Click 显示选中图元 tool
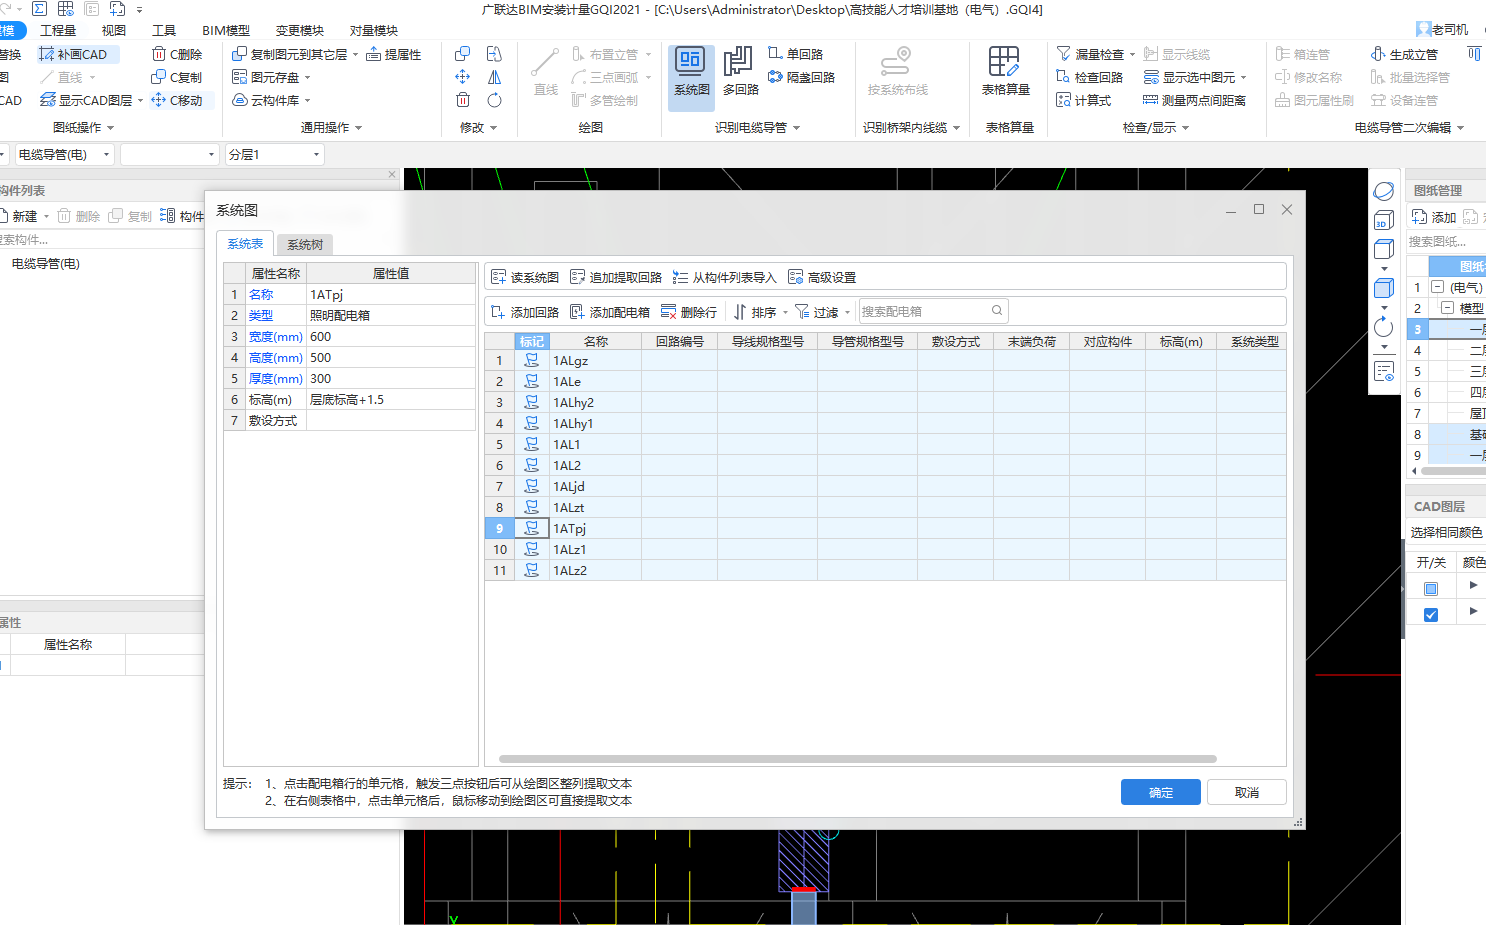The width and height of the screenshot is (1486, 925). [x=1189, y=77]
